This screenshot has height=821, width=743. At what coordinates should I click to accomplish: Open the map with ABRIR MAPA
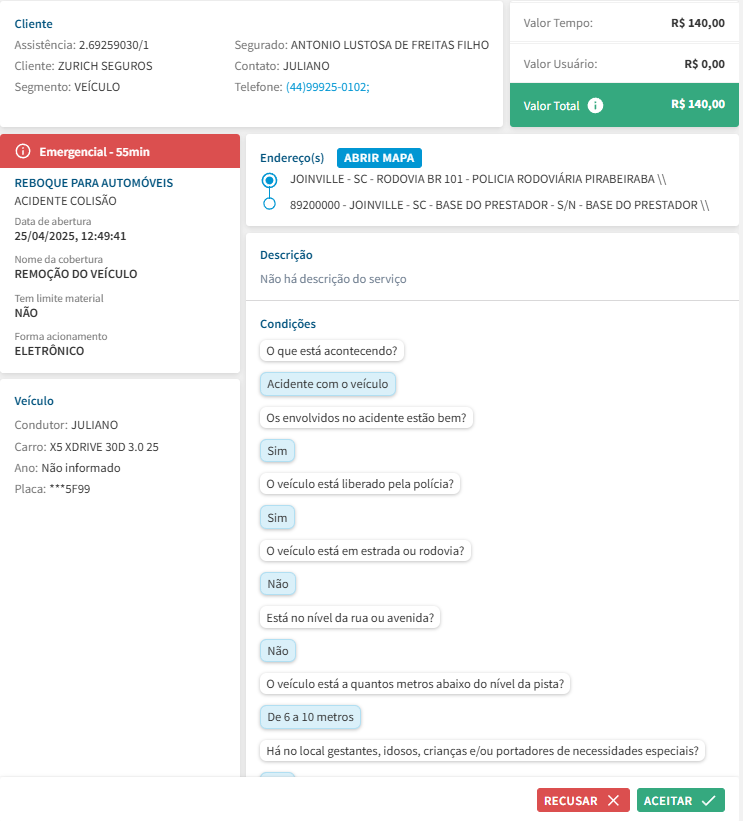pos(379,158)
